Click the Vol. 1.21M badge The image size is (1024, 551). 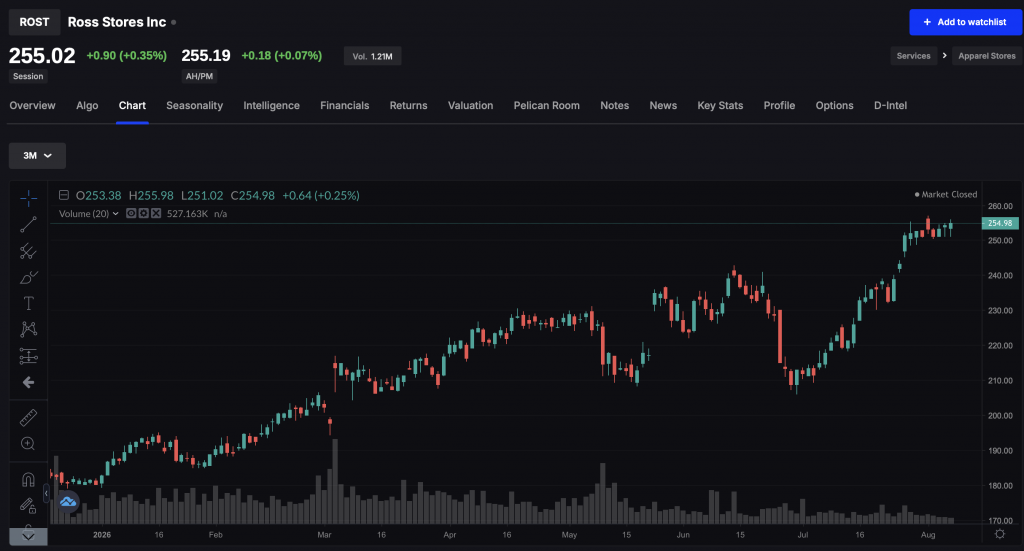pyautogui.click(x=372, y=56)
